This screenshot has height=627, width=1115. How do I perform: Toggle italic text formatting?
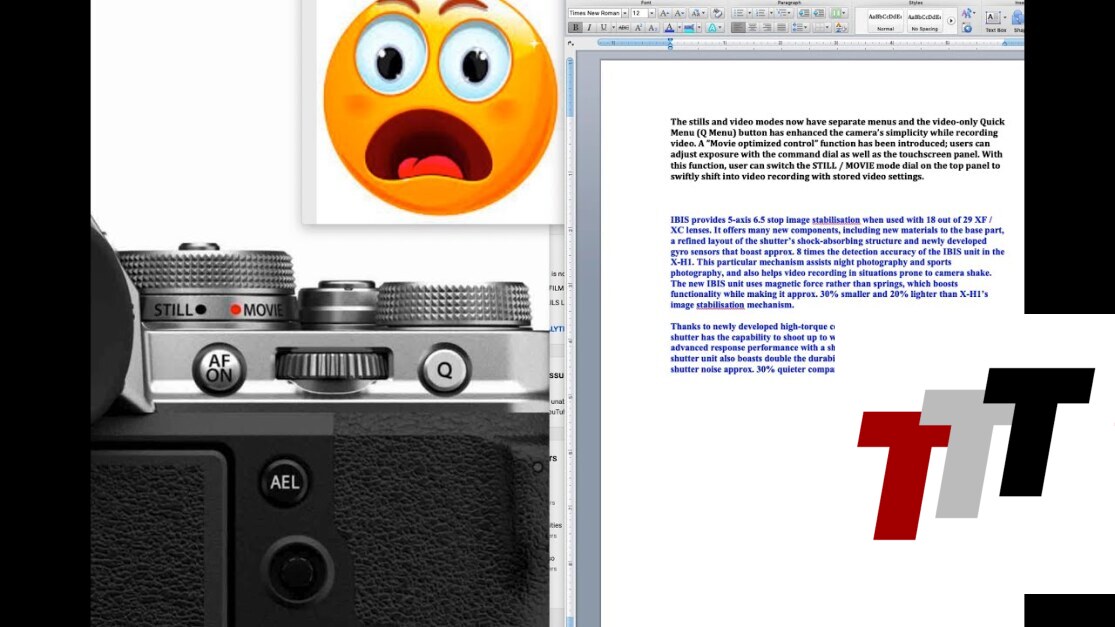point(589,28)
